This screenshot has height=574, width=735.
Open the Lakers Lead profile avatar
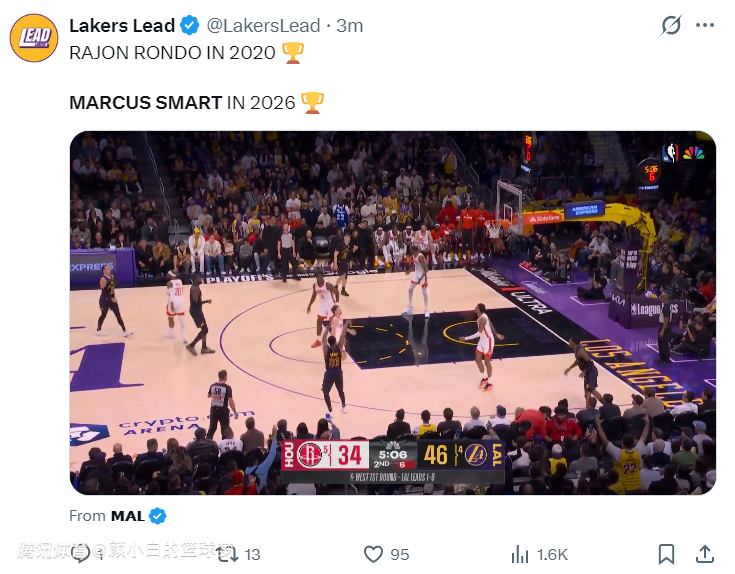coord(33,38)
